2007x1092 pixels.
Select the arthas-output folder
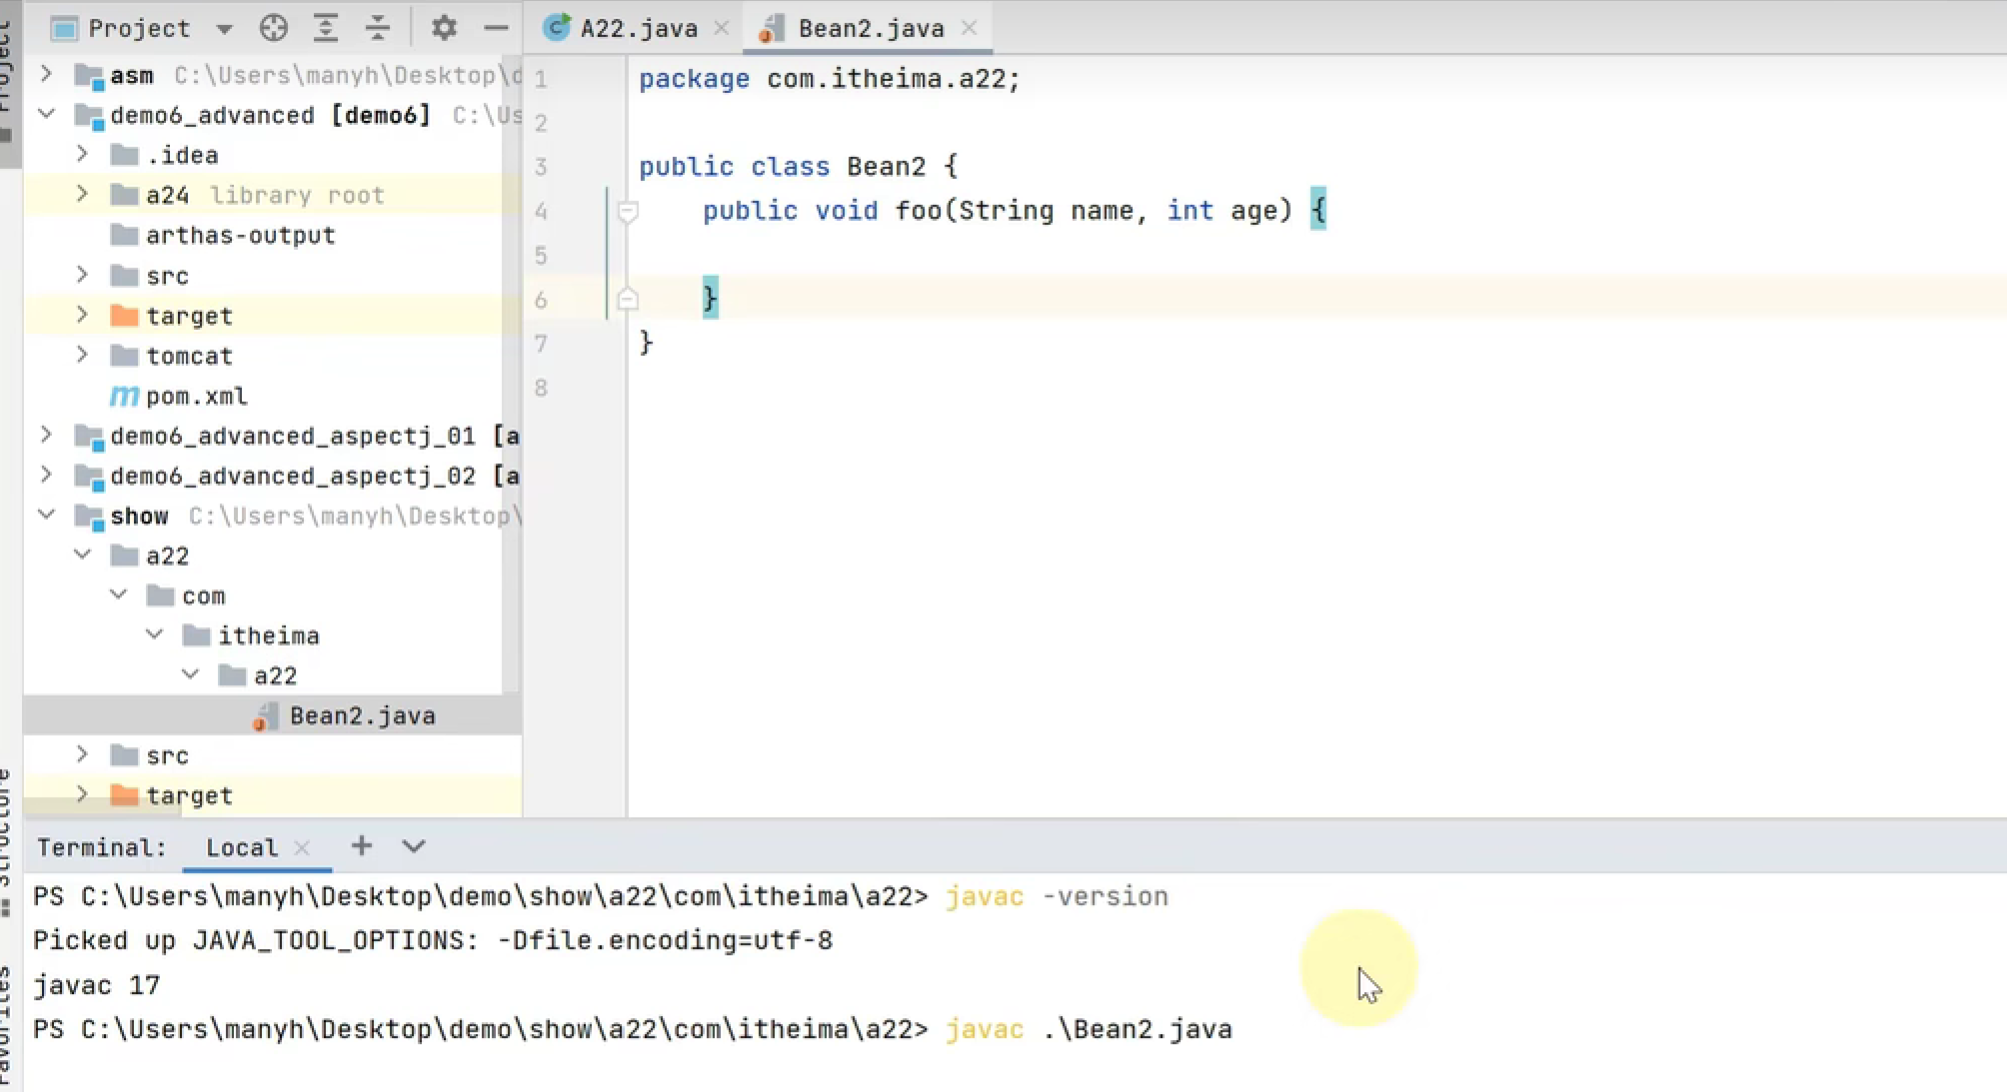click(x=240, y=235)
